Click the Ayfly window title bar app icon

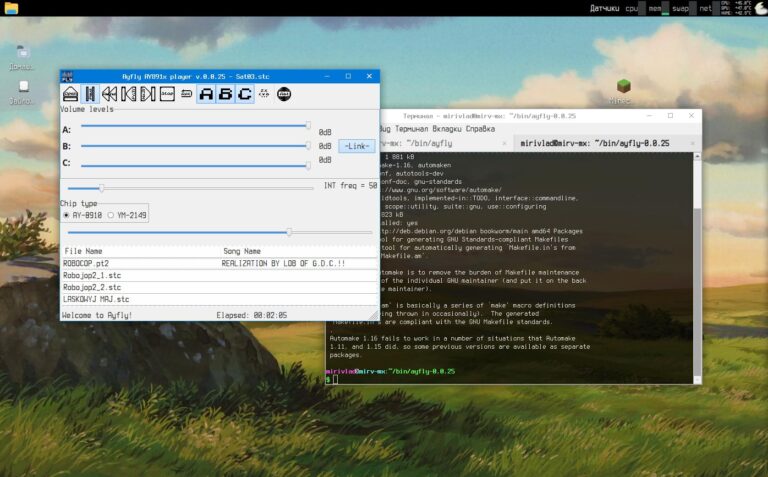[67, 76]
